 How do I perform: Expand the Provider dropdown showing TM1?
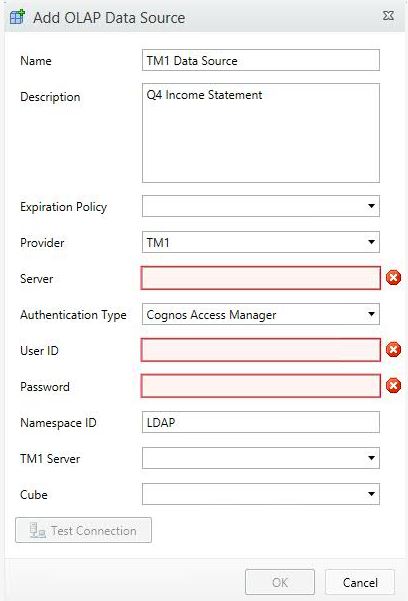261,242
